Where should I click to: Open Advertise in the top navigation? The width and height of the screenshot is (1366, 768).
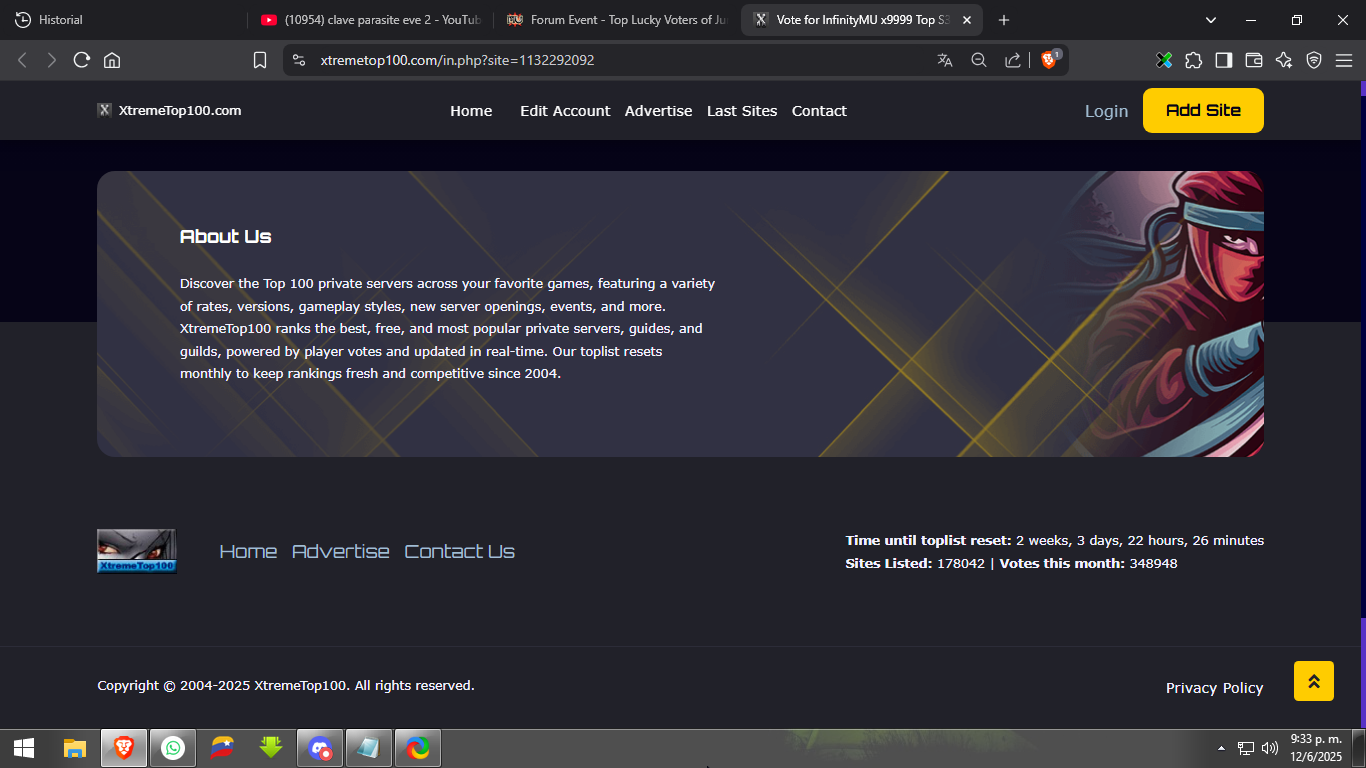click(x=658, y=111)
